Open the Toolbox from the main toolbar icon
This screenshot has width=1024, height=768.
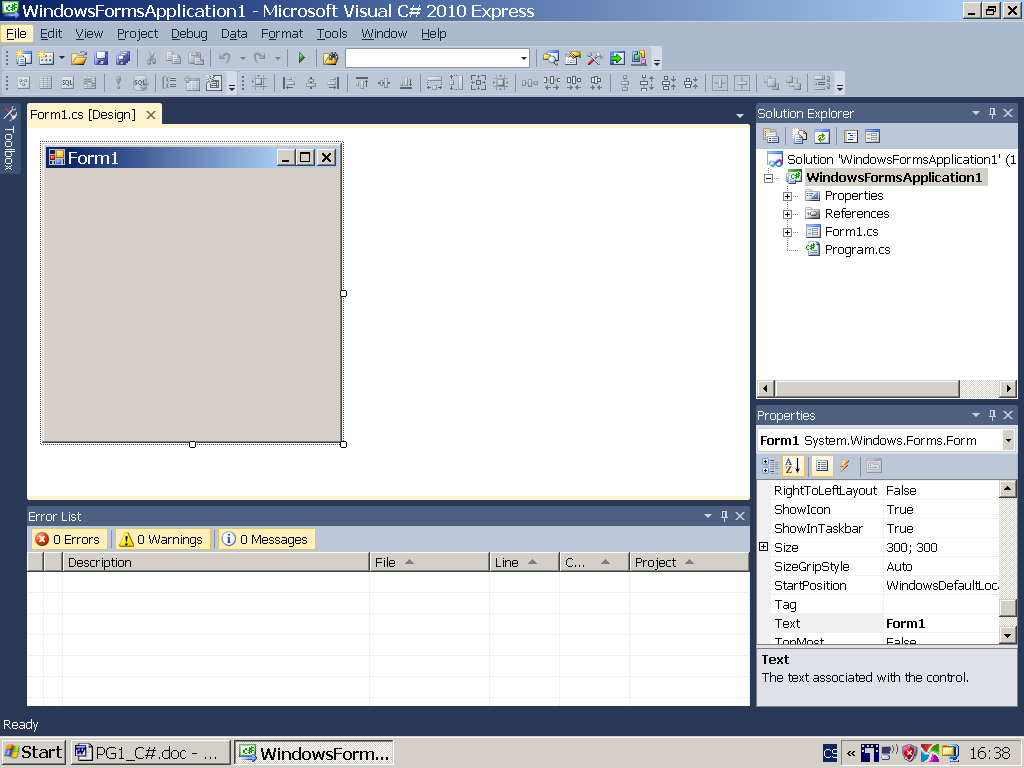(x=594, y=58)
